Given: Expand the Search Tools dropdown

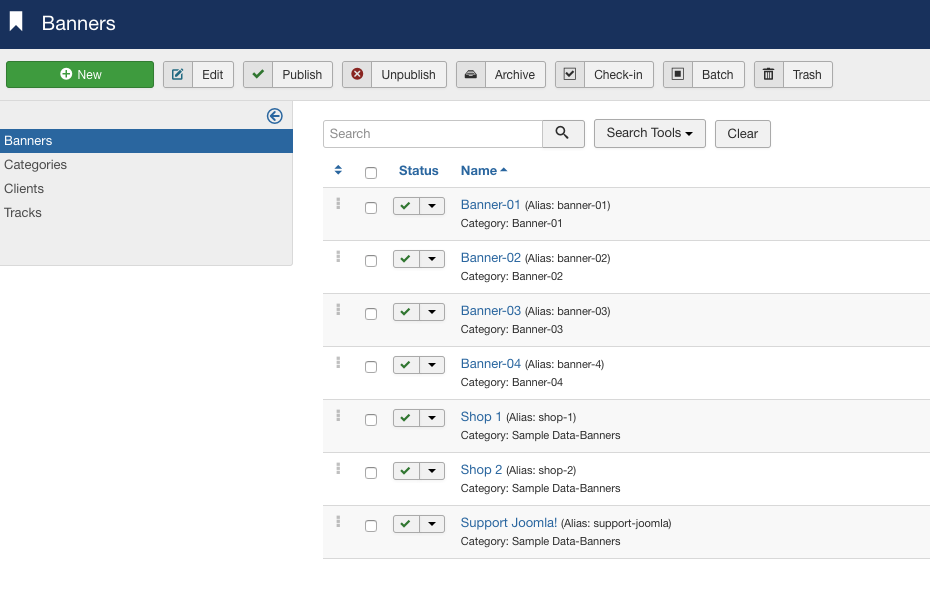Looking at the screenshot, I should pos(649,133).
